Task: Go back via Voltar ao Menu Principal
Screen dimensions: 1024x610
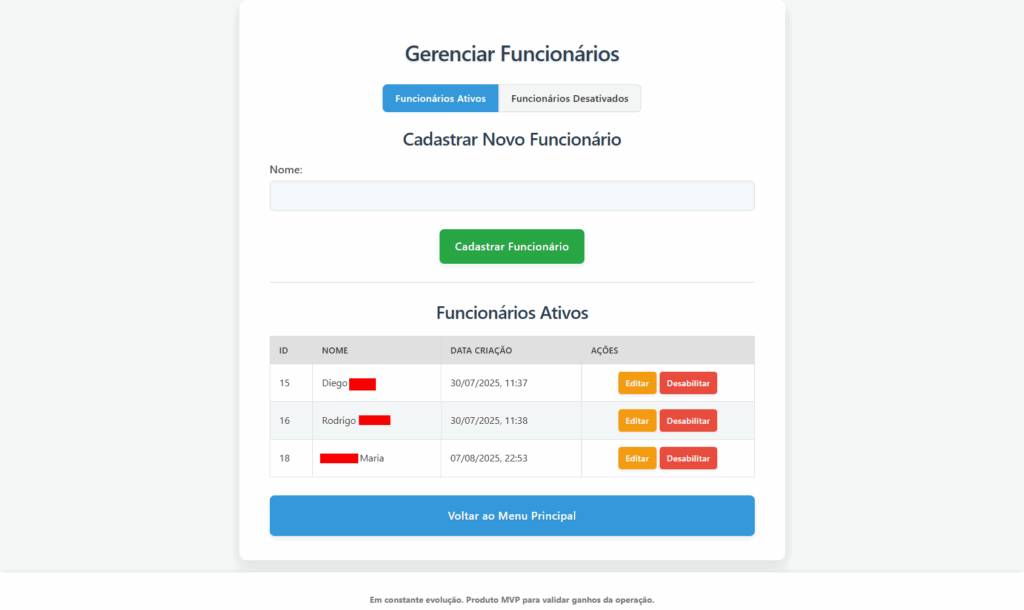Action: tap(511, 516)
